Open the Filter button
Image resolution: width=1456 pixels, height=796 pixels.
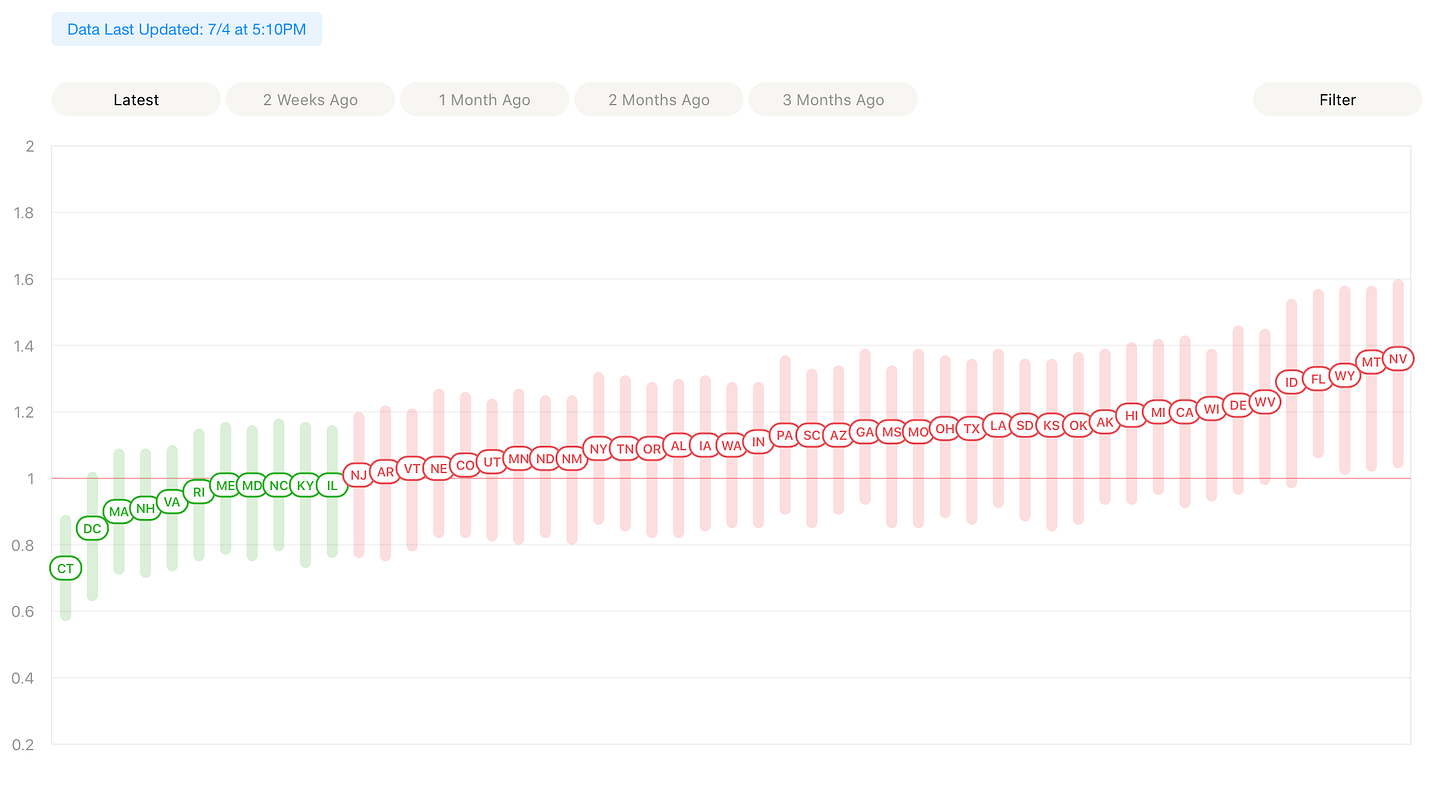1337,99
